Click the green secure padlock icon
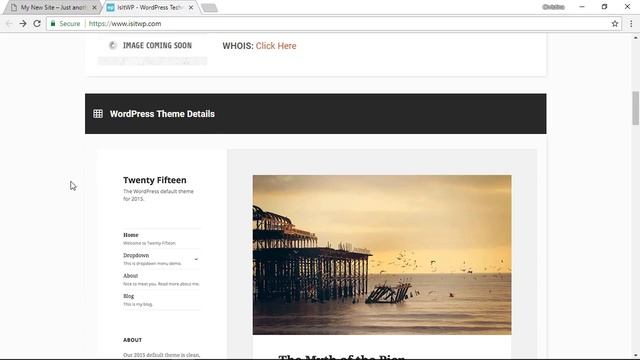Screen dimensions: 640x360 tap(53, 24)
